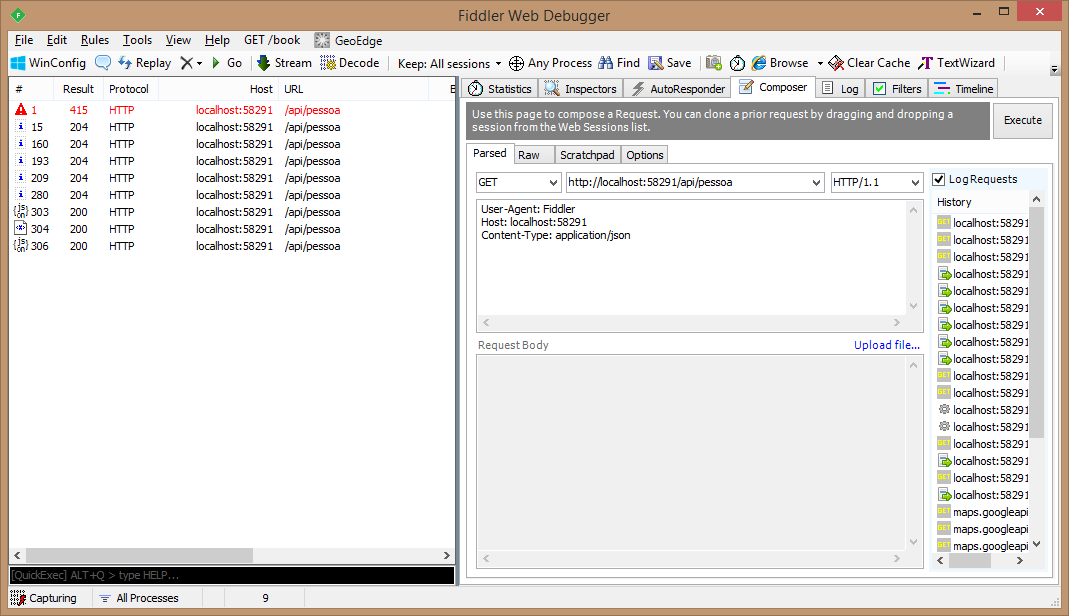
Task: Click the timer stopwatch toolbar icon
Action: click(737, 63)
